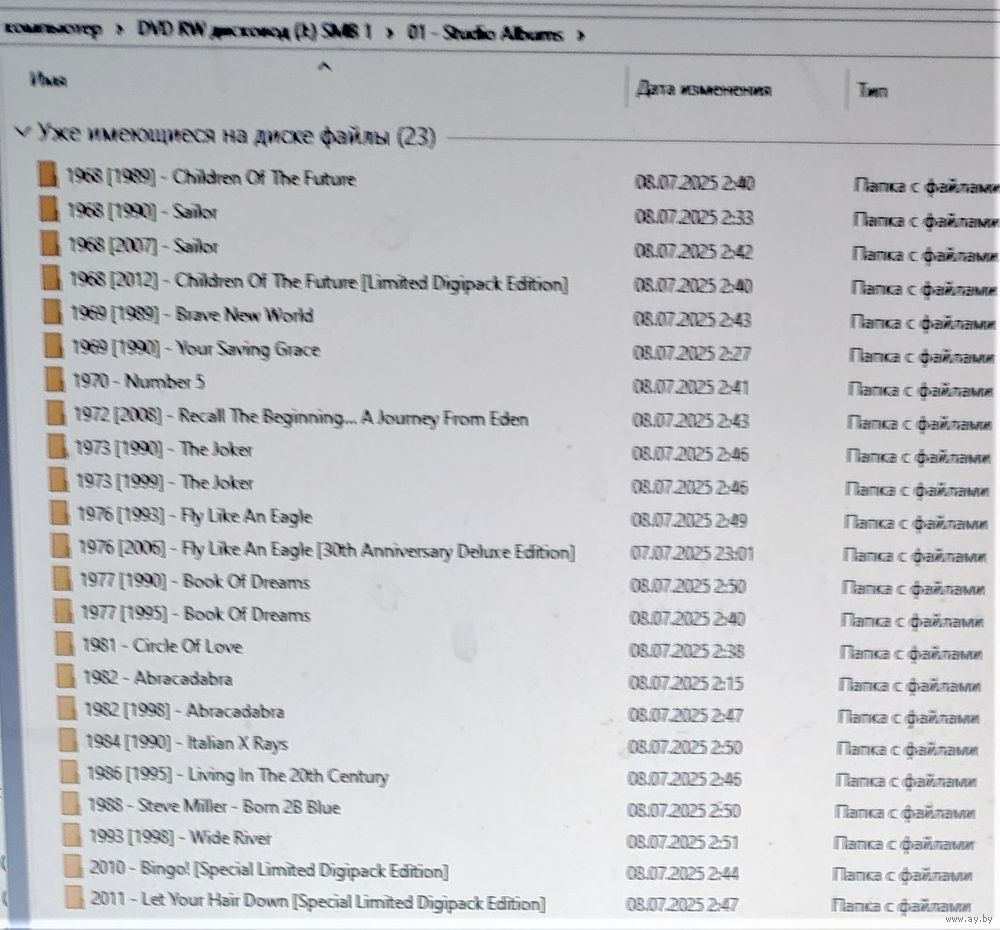Click group header text 'Уже имеющиеся на диске файлы (23)'
The width and height of the screenshot is (1000, 930).
237,135
